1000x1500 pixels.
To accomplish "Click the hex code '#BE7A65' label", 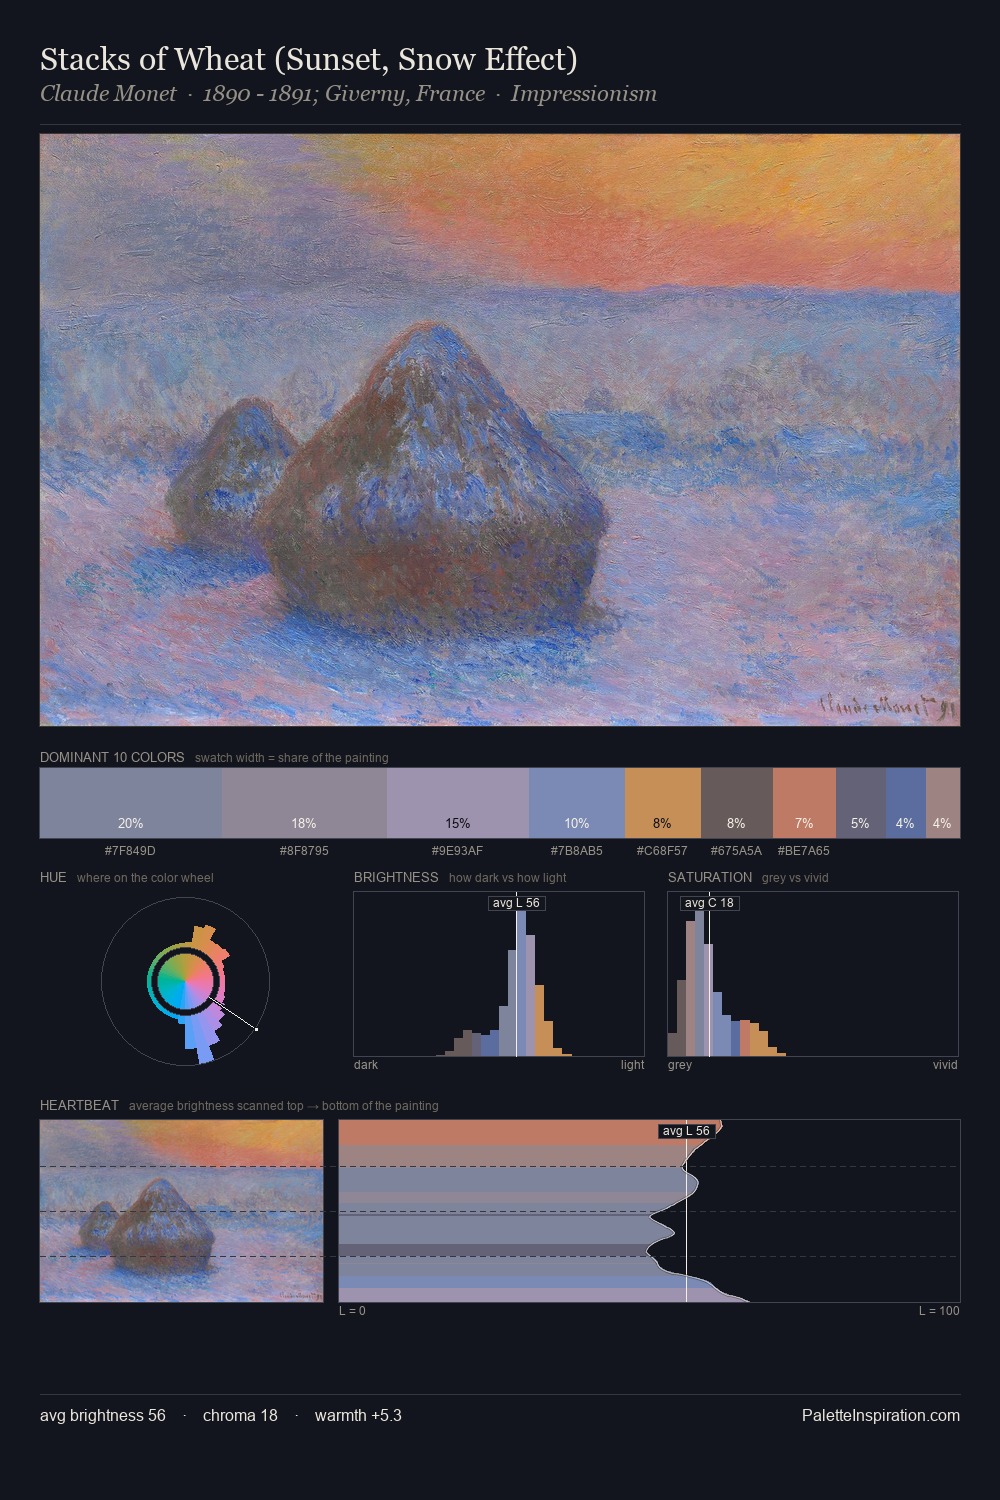I will pyautogui.click(x=803, y=851).
